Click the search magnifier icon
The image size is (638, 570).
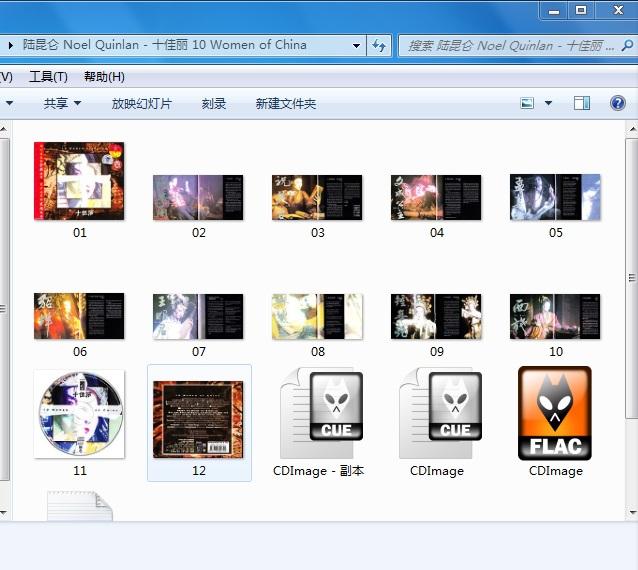627,46
